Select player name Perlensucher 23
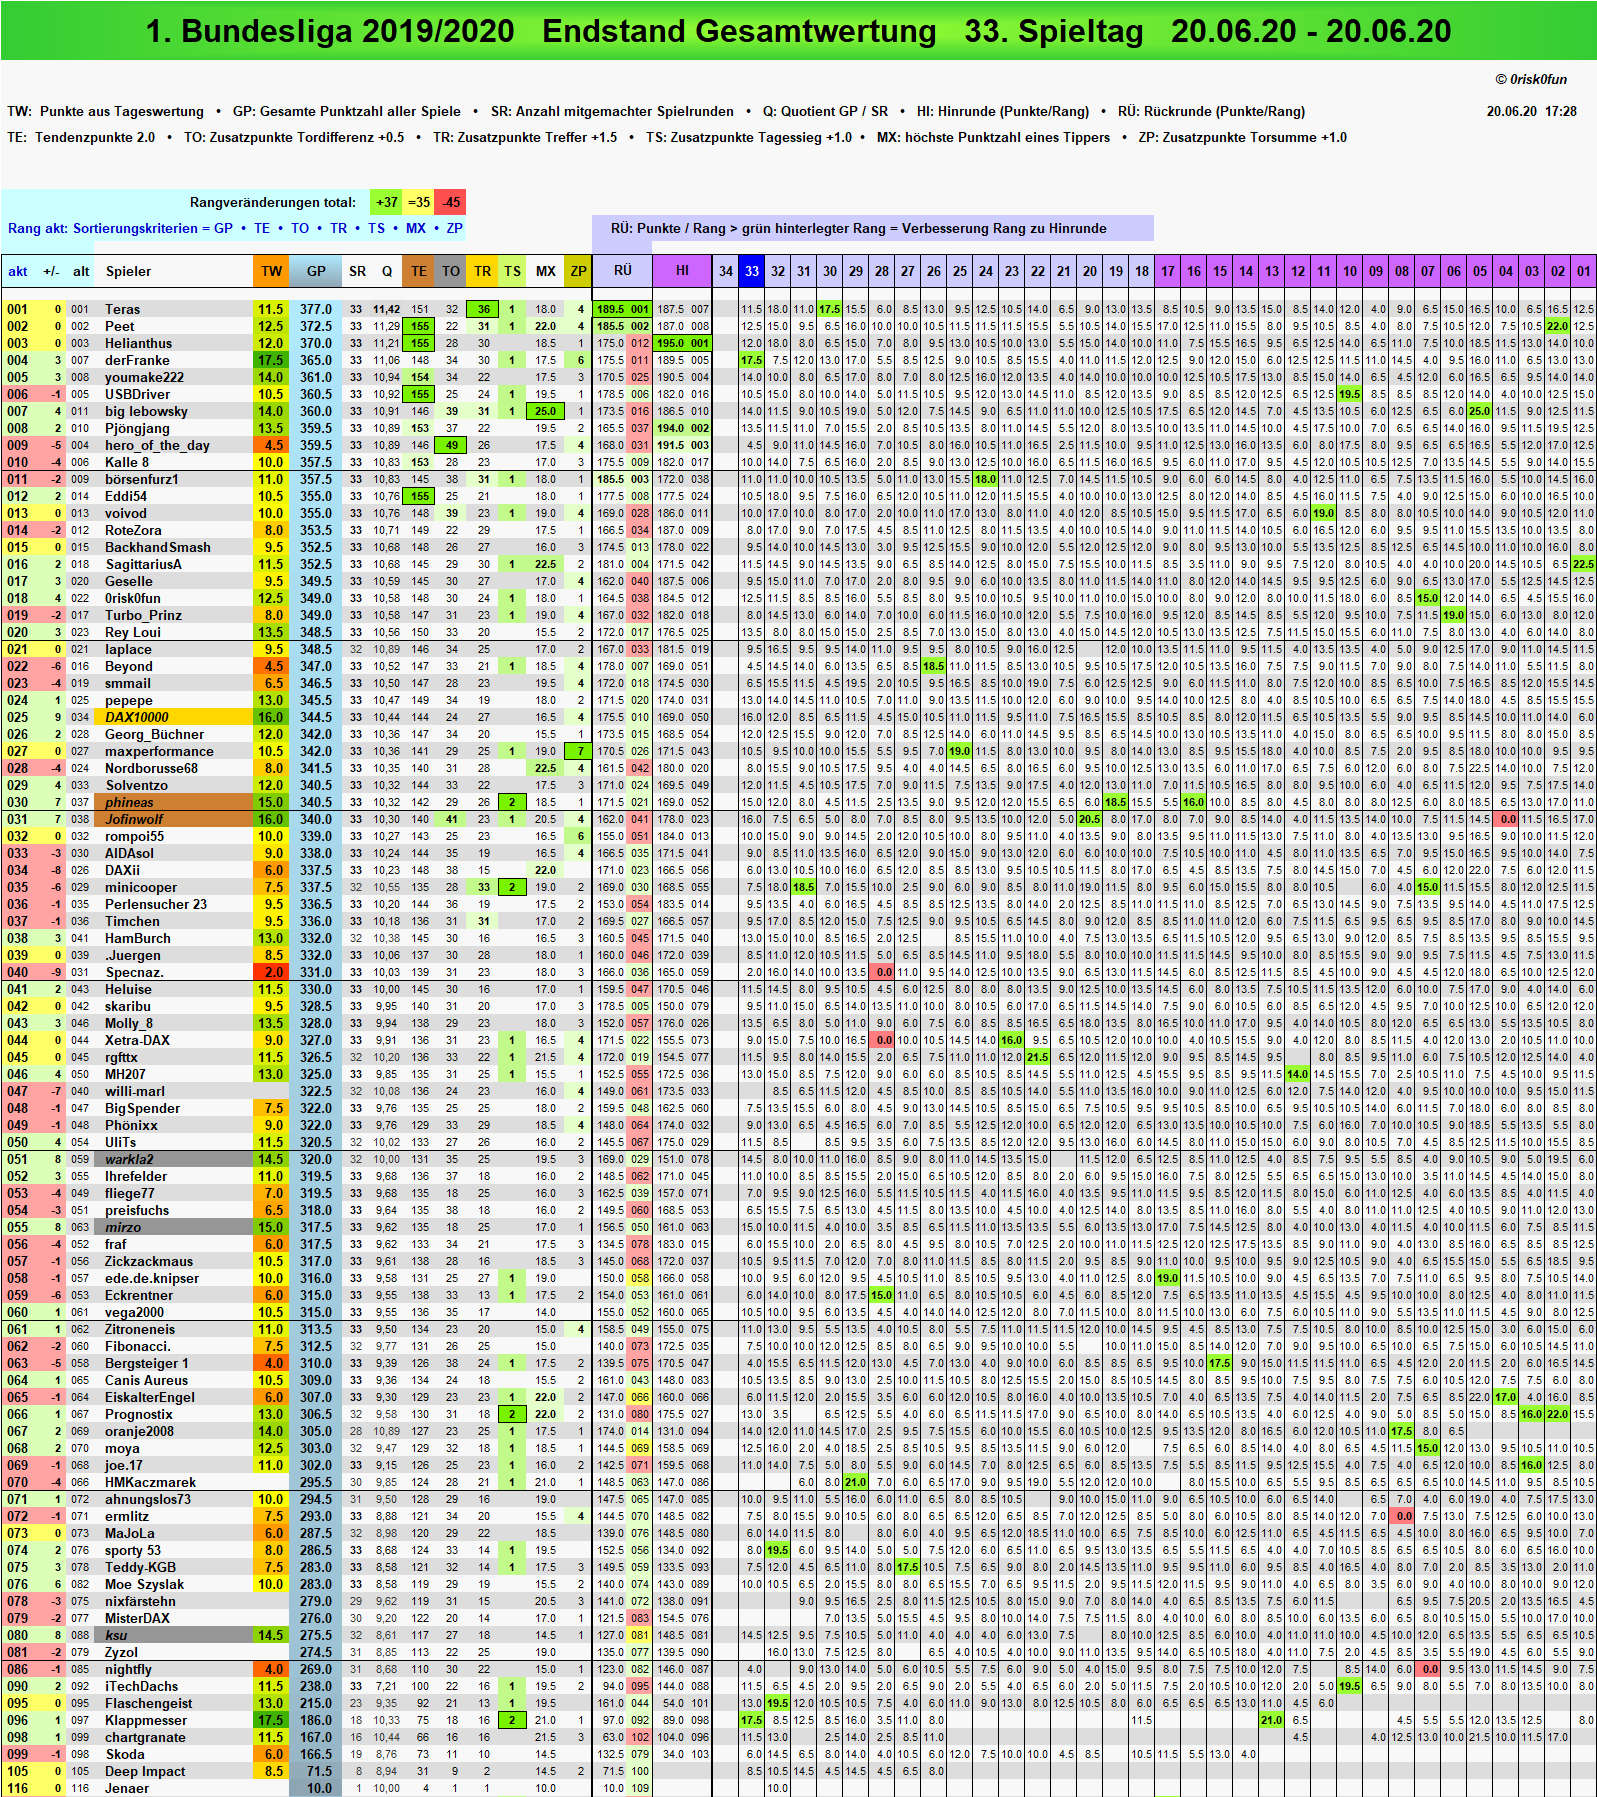The width and height of the screenshot is (1597, 1797). point(156,905)
